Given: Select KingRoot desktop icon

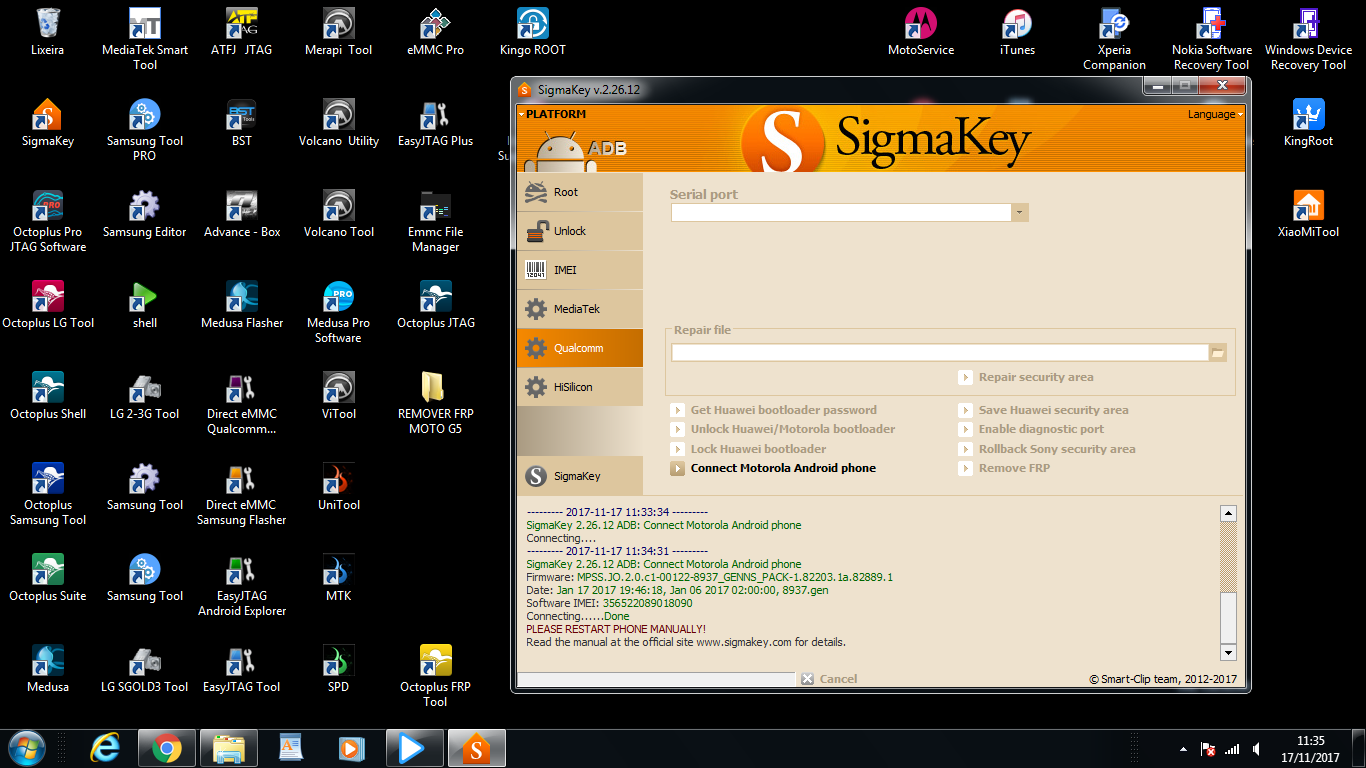Looking at the screenshot, I should pos(1308,123).
